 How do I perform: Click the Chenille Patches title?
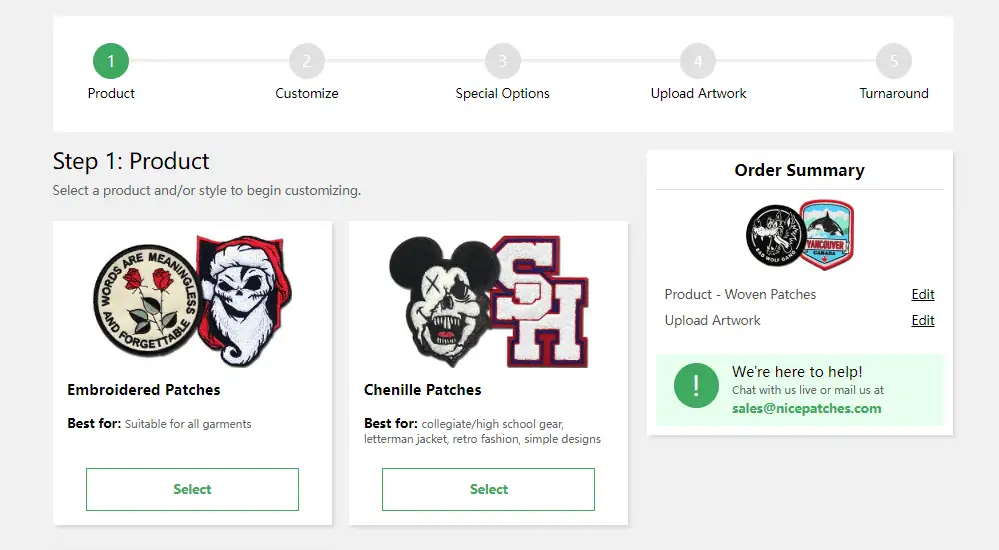pyautogui.click(x=422, y=390)
